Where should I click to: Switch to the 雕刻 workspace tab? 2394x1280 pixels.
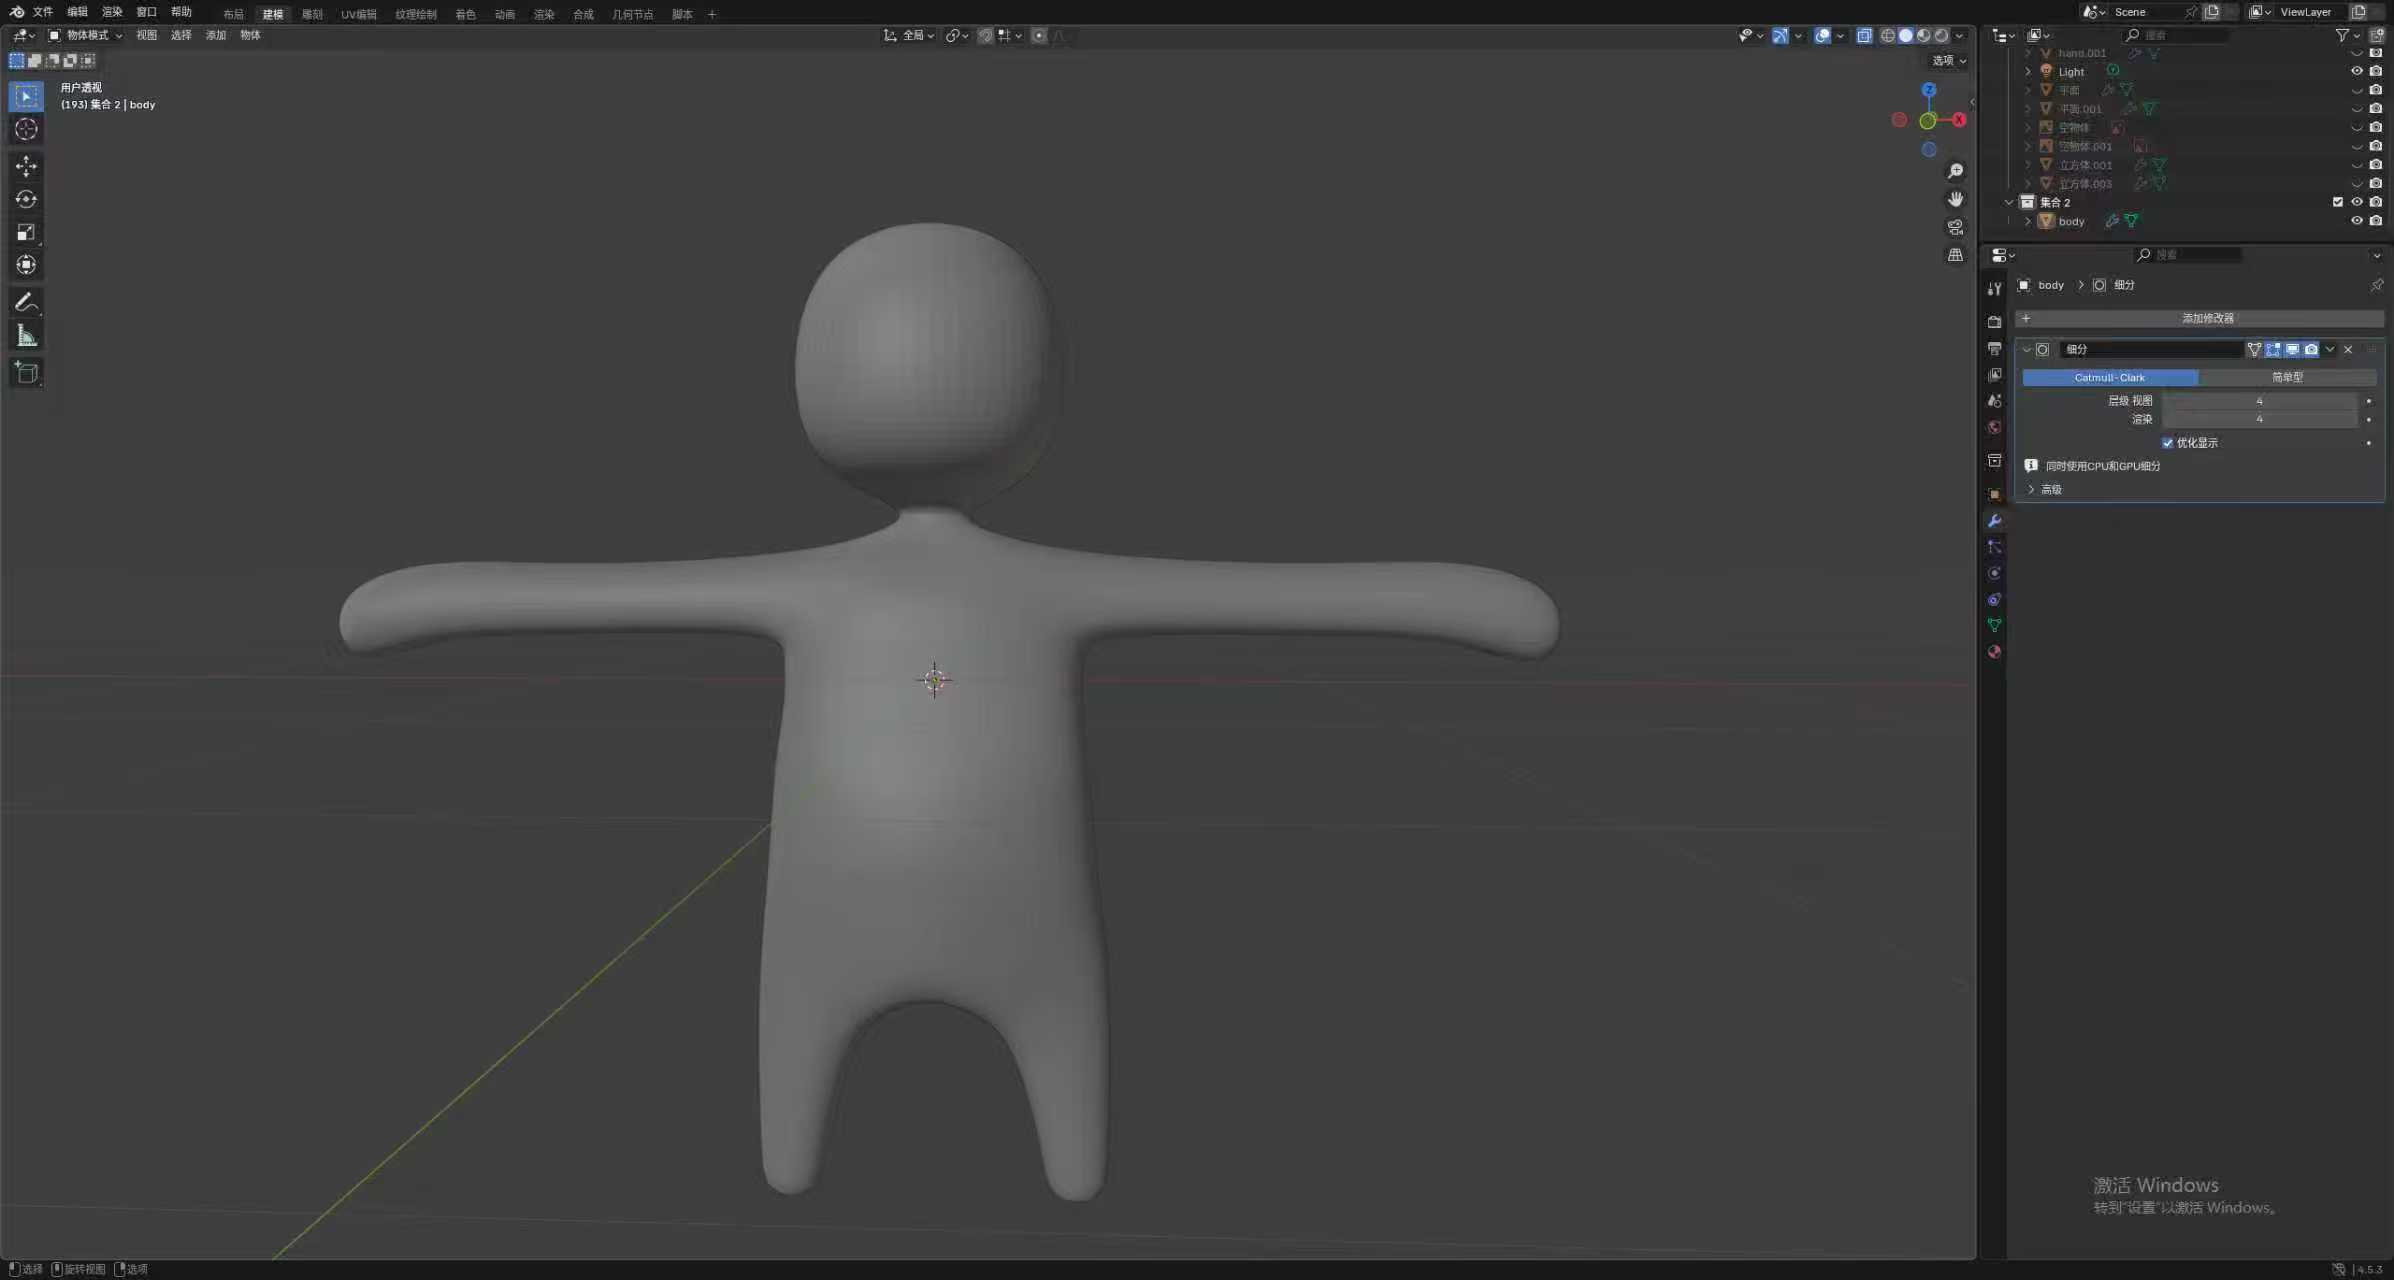coord(312,14)
